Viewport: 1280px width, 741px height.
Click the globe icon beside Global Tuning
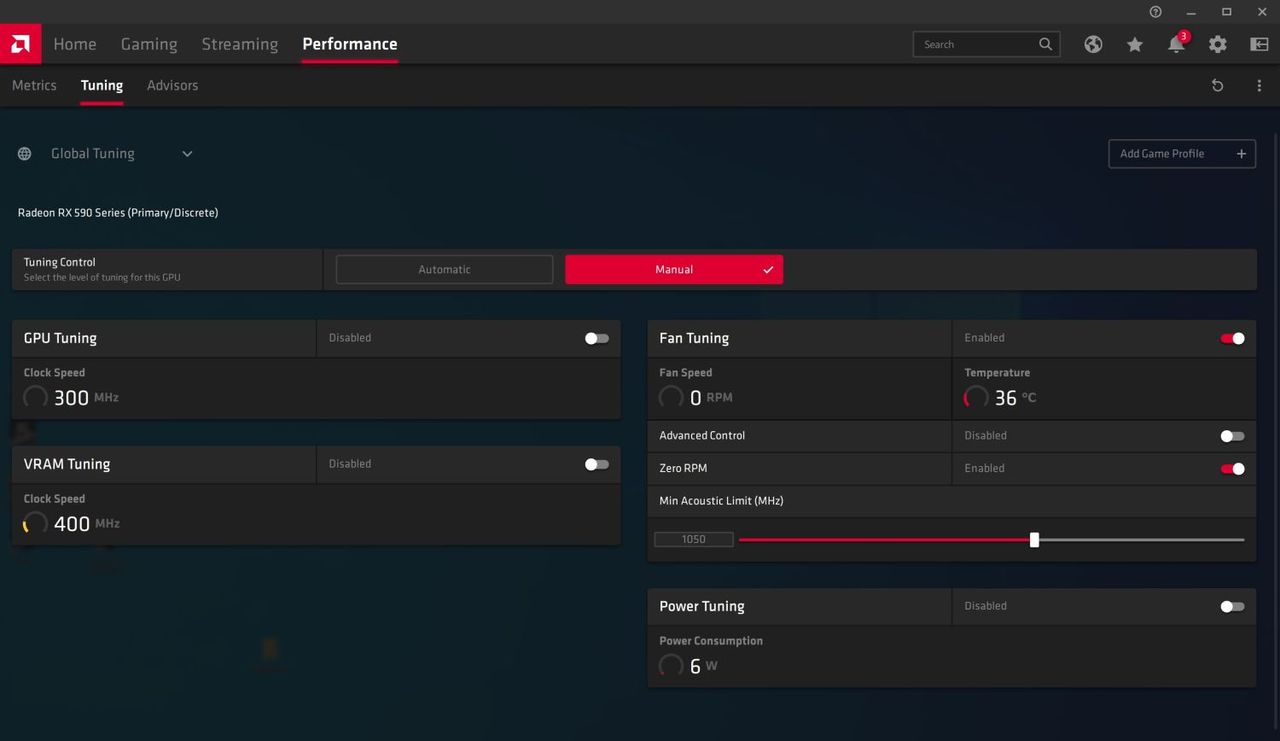(25, 153)
